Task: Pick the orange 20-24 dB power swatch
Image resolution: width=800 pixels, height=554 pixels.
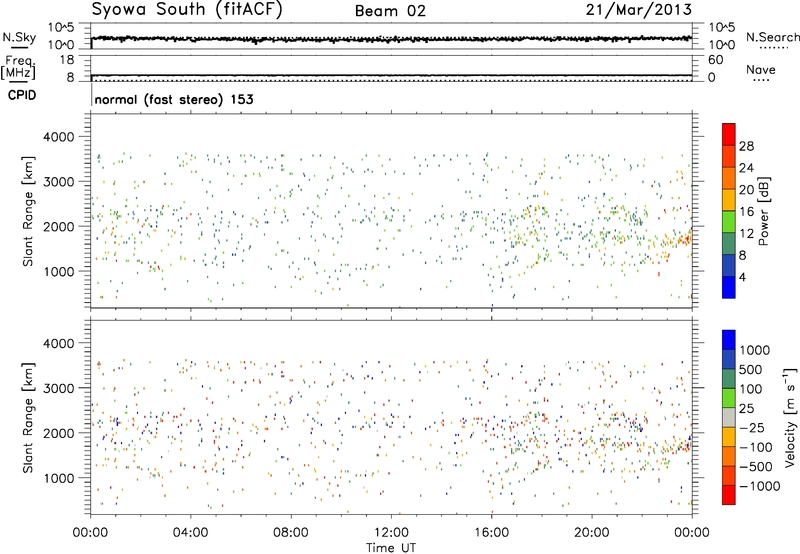Action: coord(729,178)
